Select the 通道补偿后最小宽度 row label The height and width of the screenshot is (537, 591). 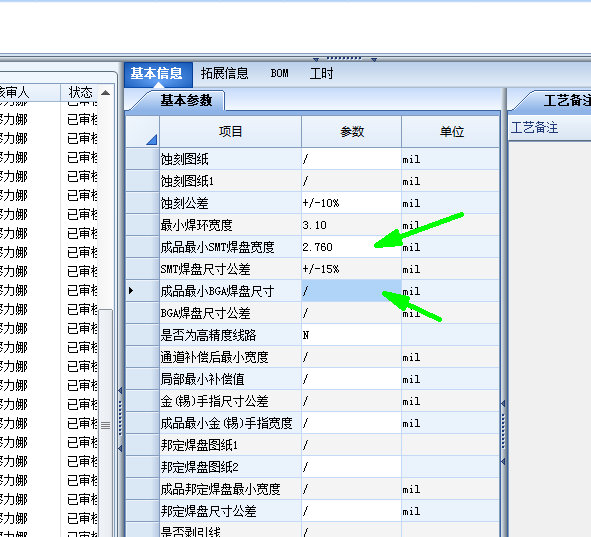click(x=214, y=357)
